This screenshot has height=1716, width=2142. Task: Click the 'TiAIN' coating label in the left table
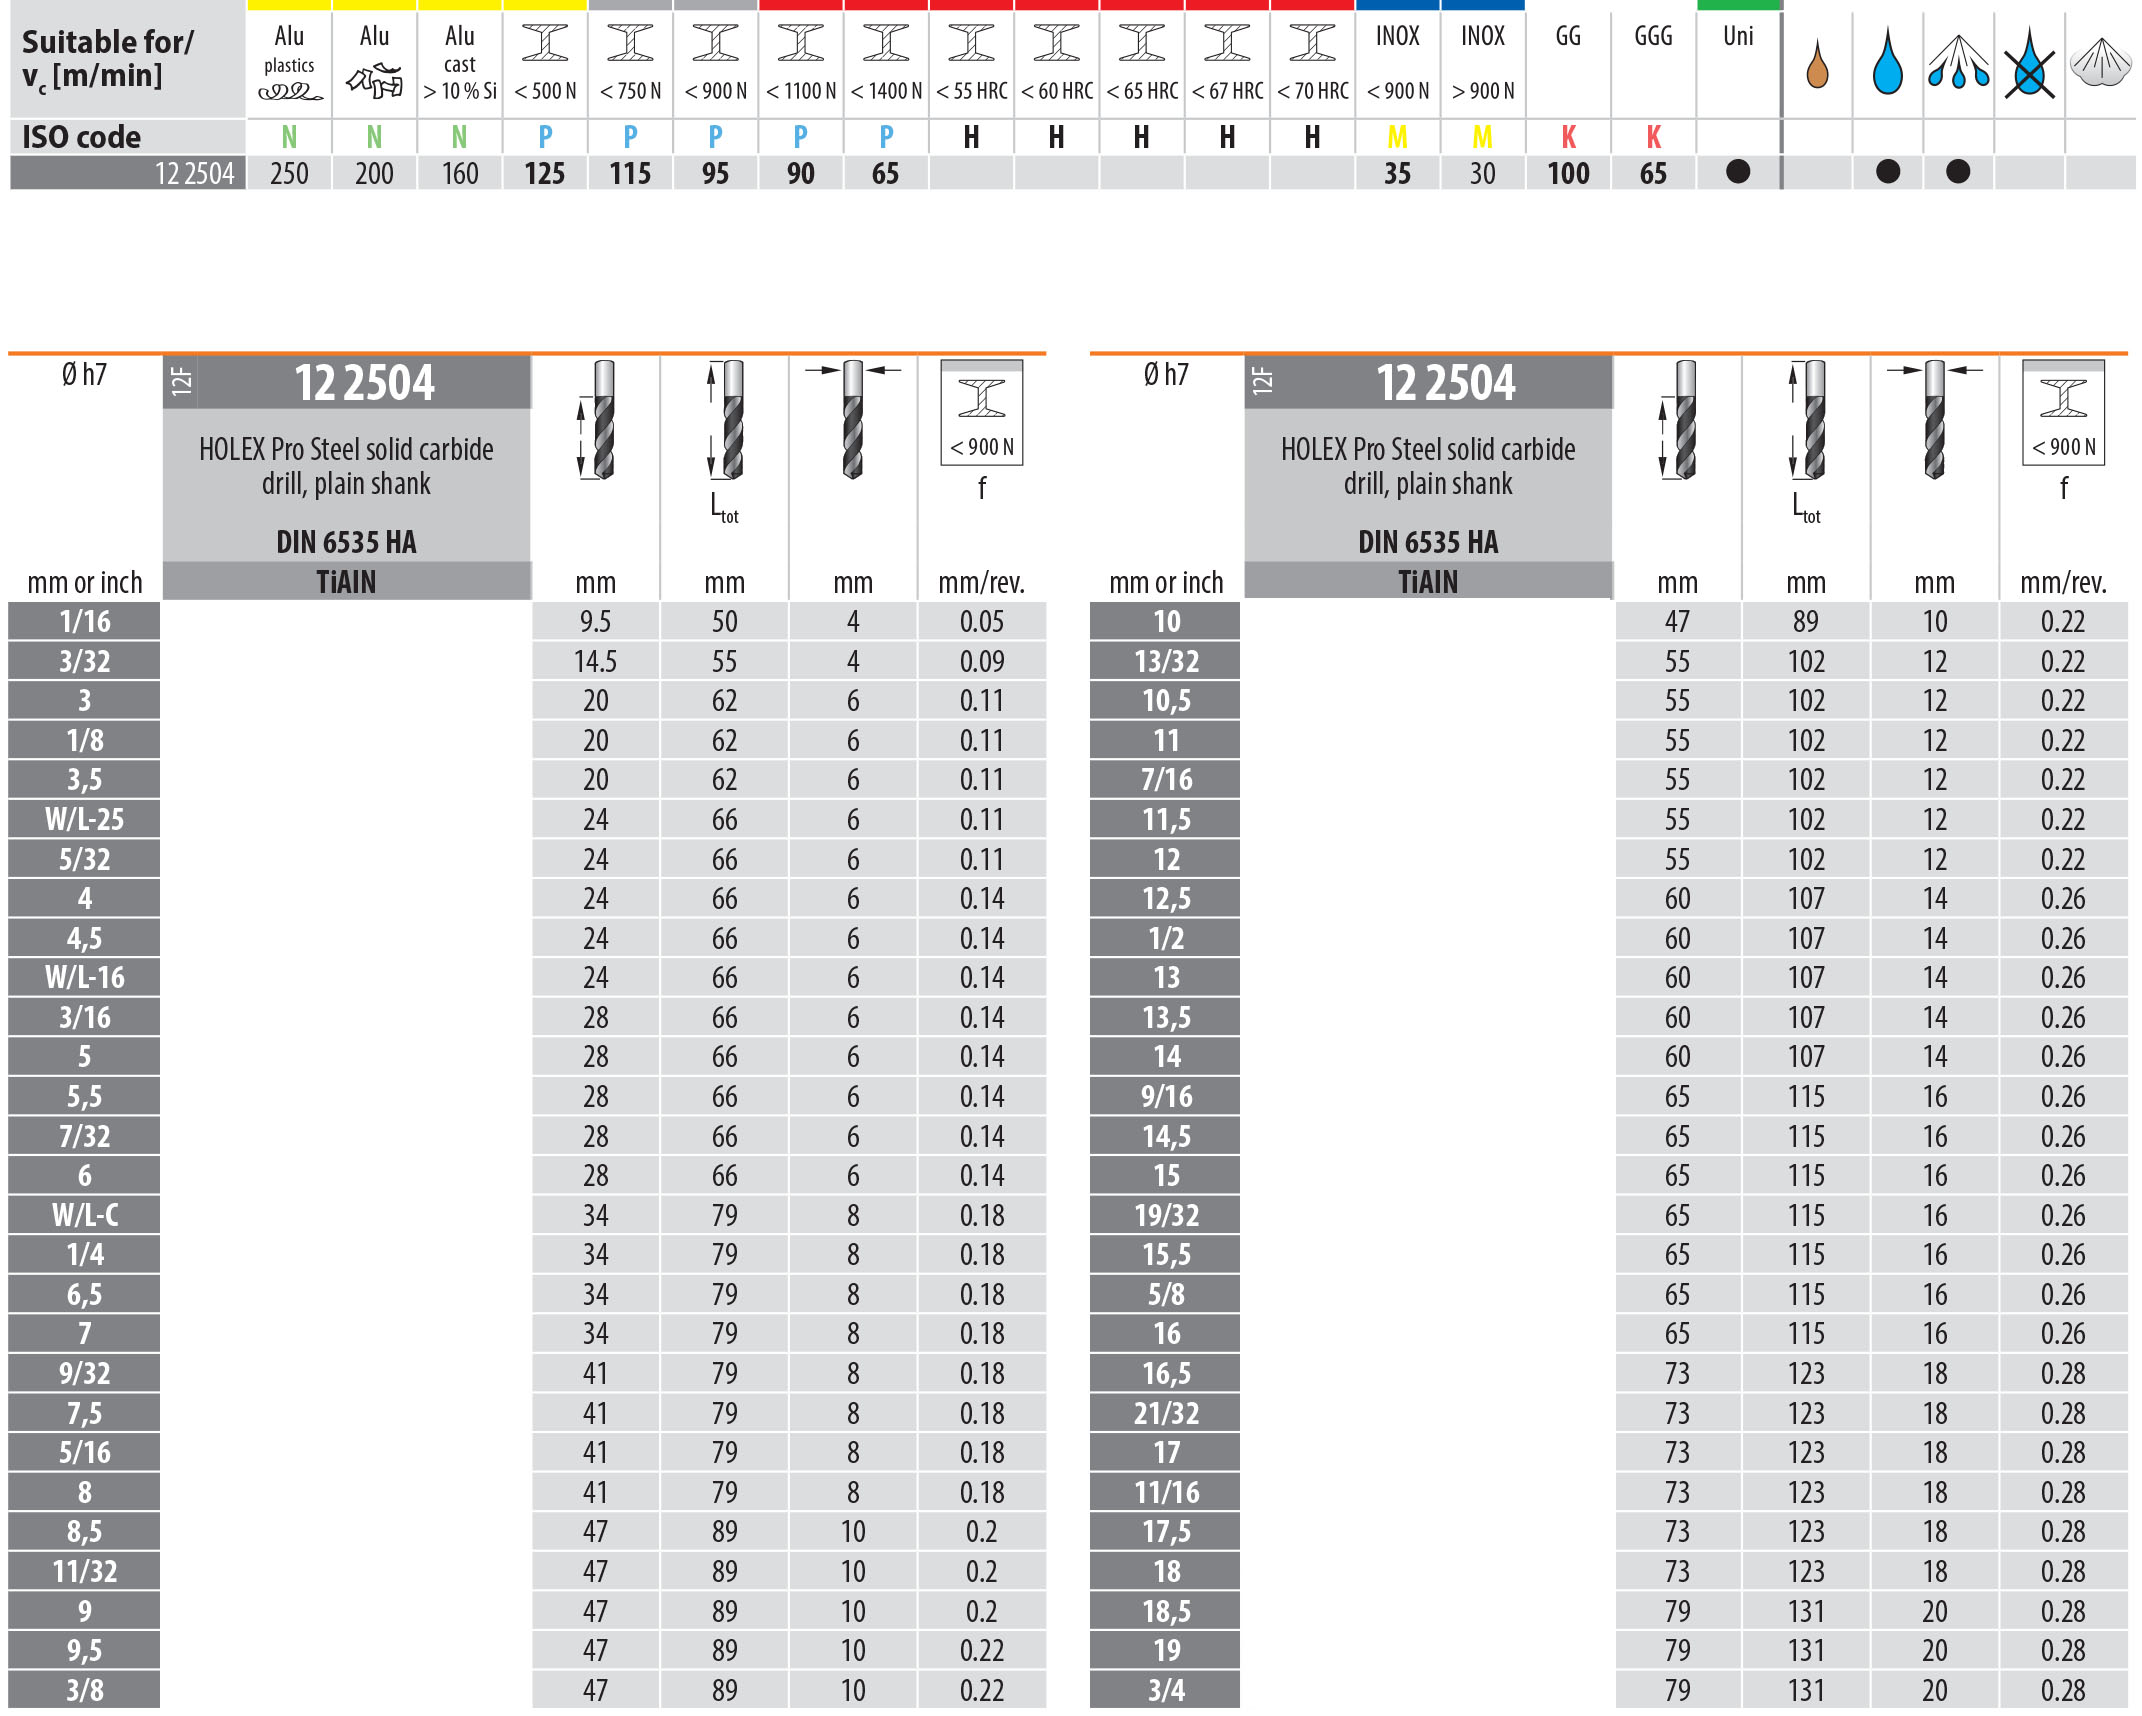(x=346, y=582)
